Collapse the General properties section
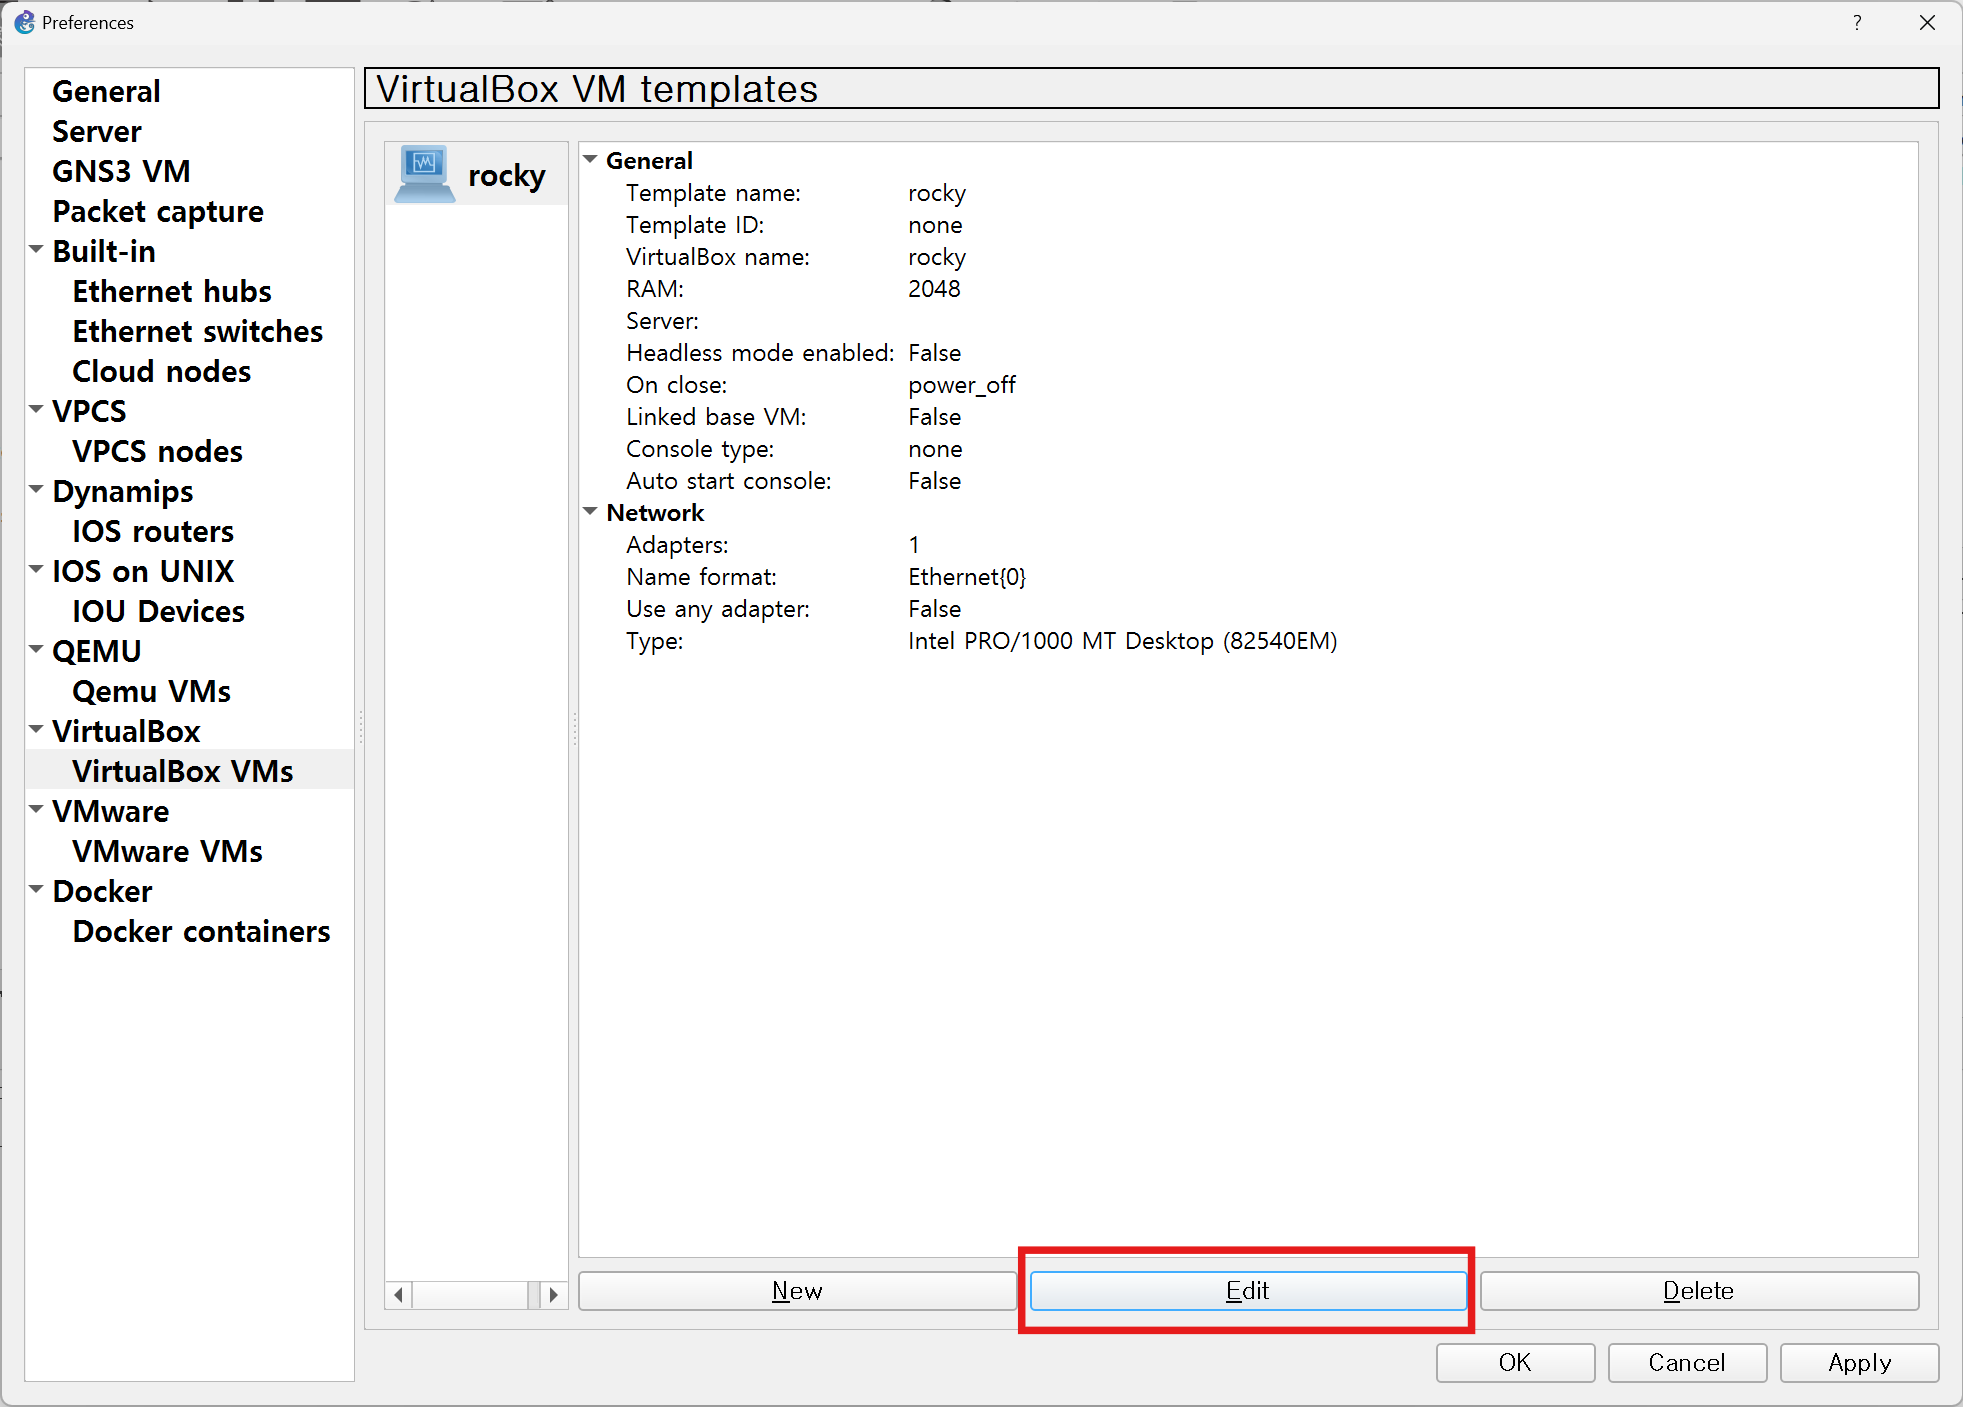The image size is (1963, 1407). point(591,160)
